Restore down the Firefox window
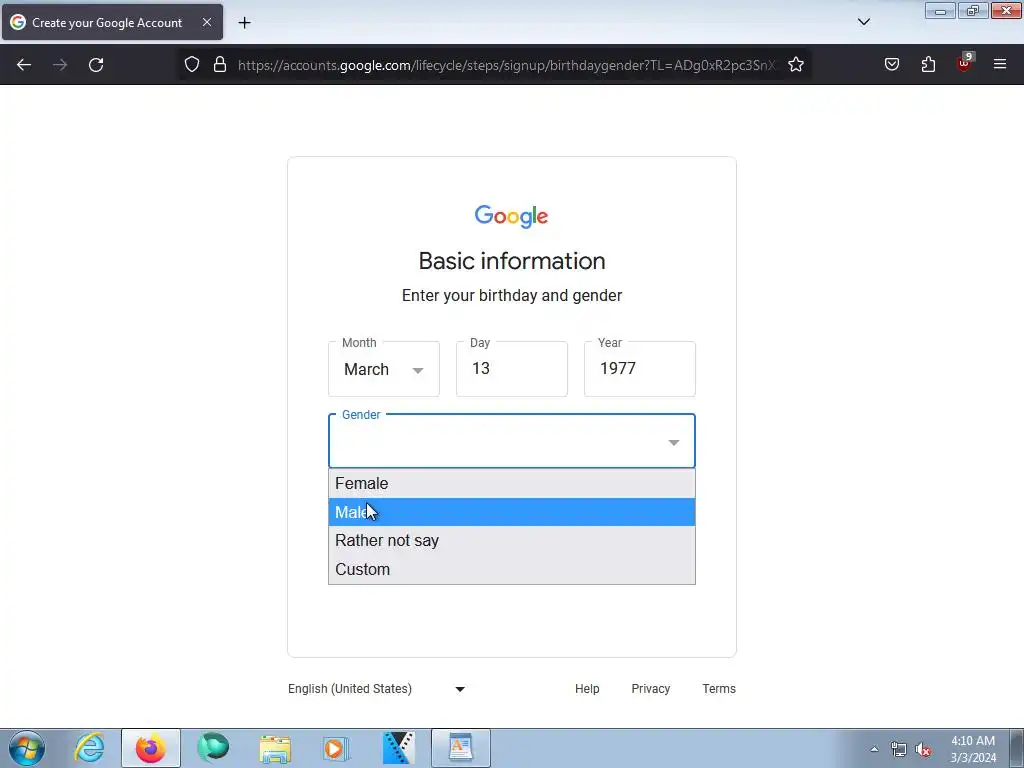 tap(973, 10)
